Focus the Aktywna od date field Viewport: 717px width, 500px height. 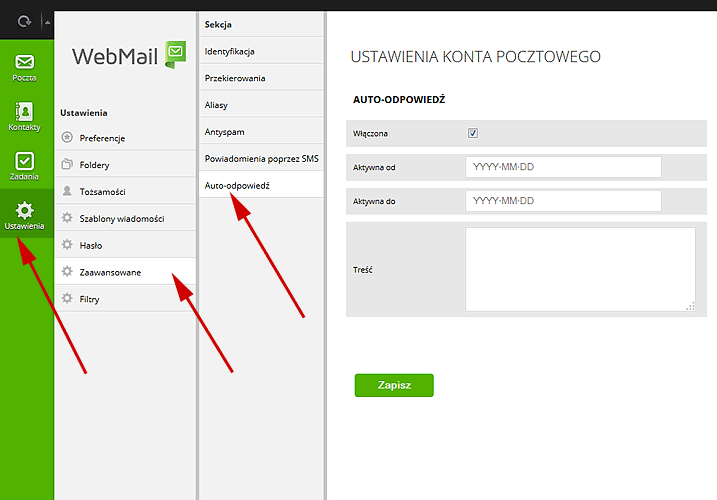(563, 167)
